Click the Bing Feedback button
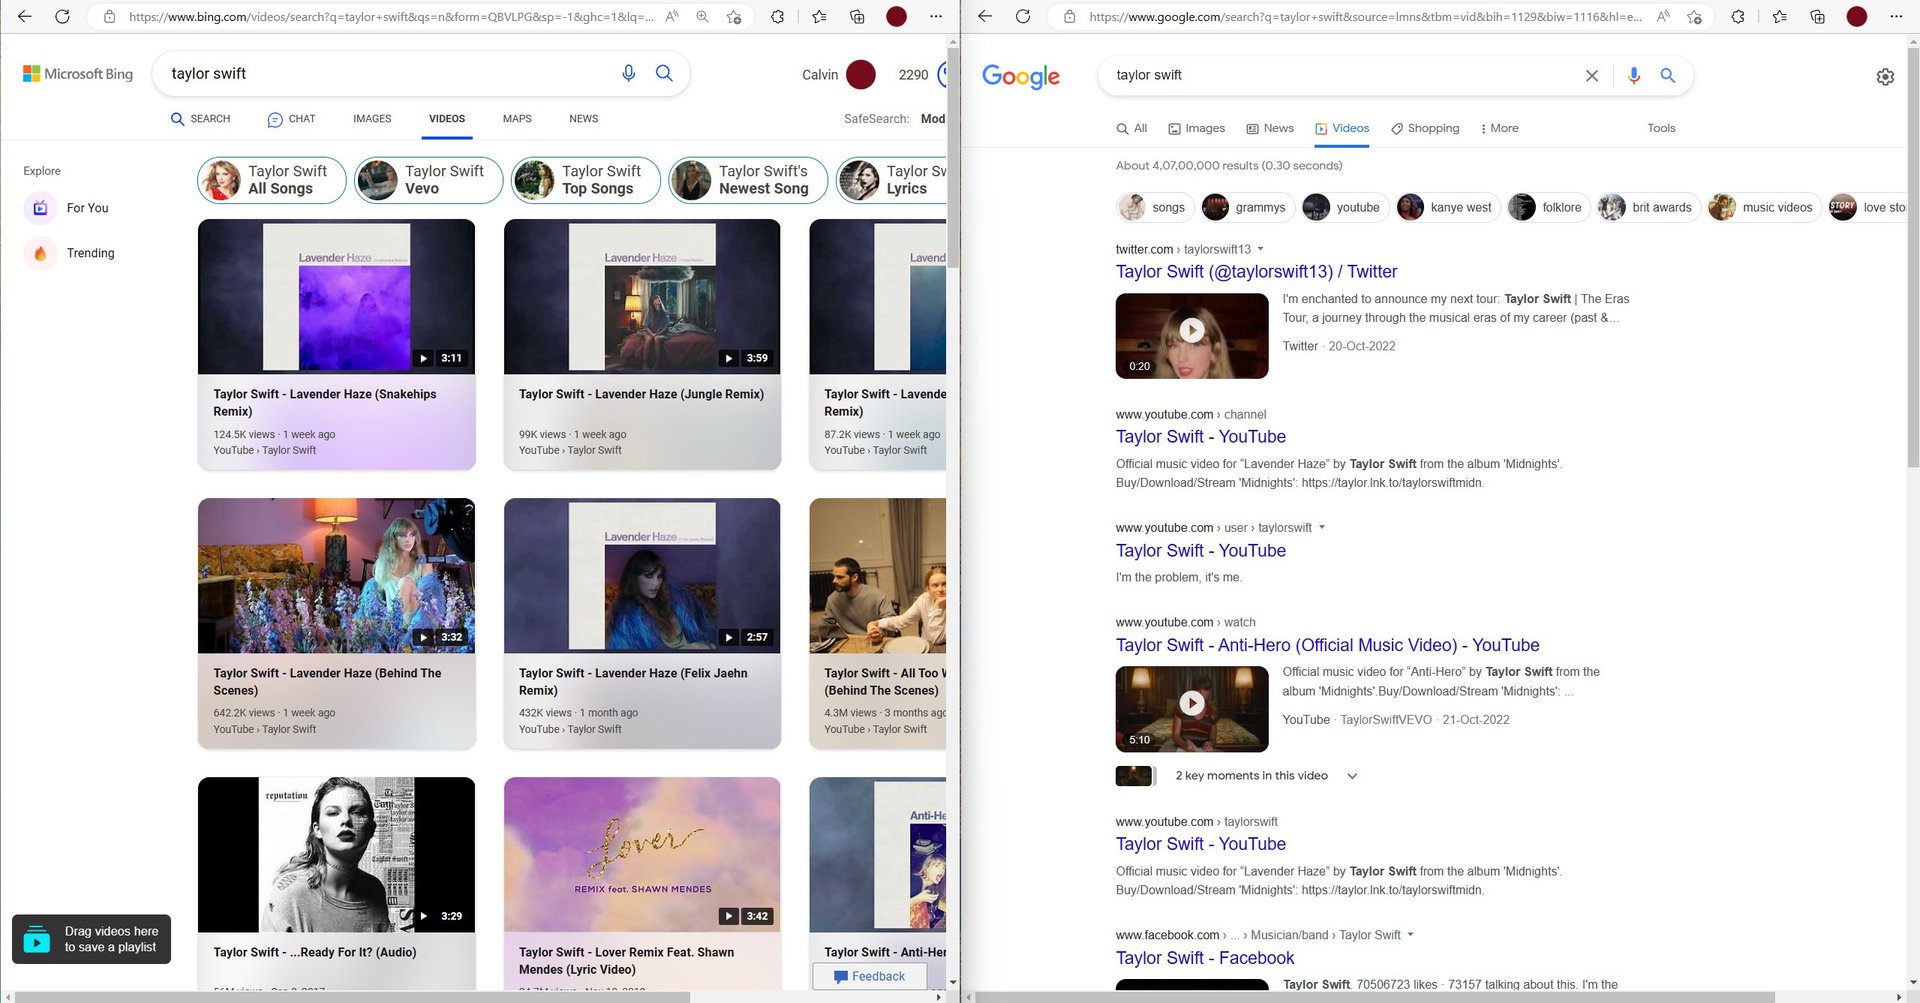The height and width of the screenshot is (1003, 1920). tap(869, 976)
